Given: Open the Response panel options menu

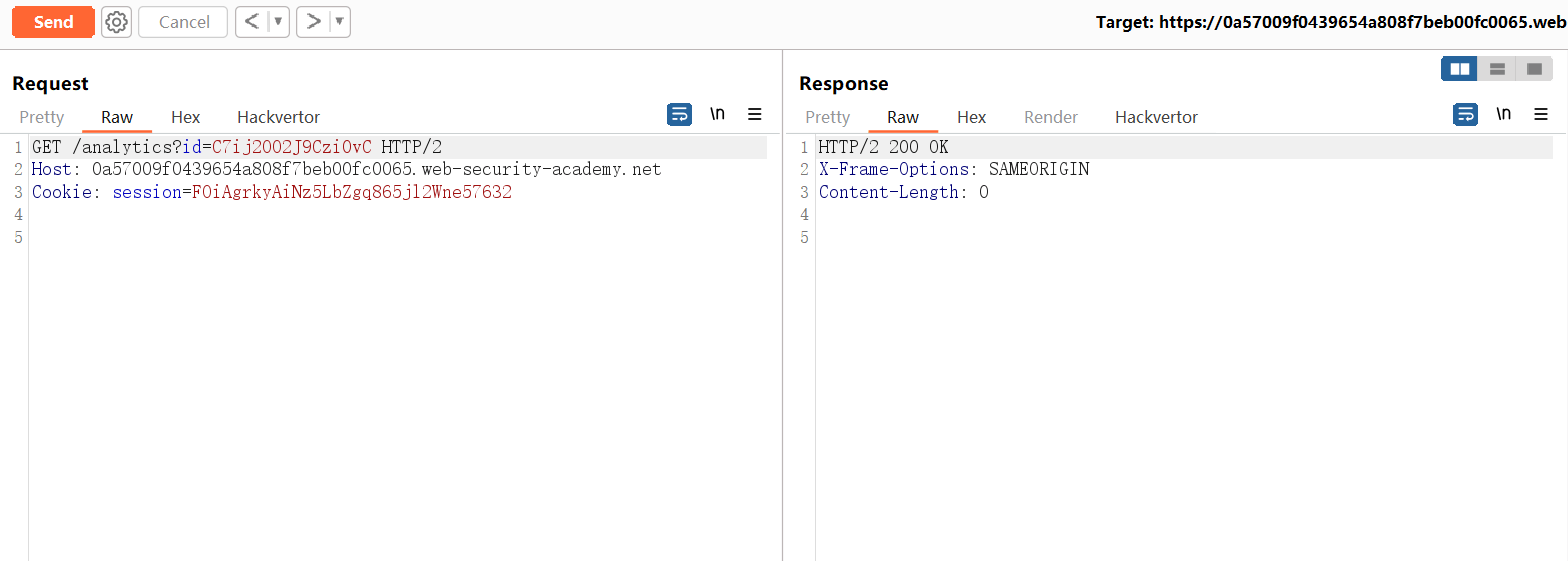Looking at the screenshot, I should pyautogui.click(x=1541, y=114).
